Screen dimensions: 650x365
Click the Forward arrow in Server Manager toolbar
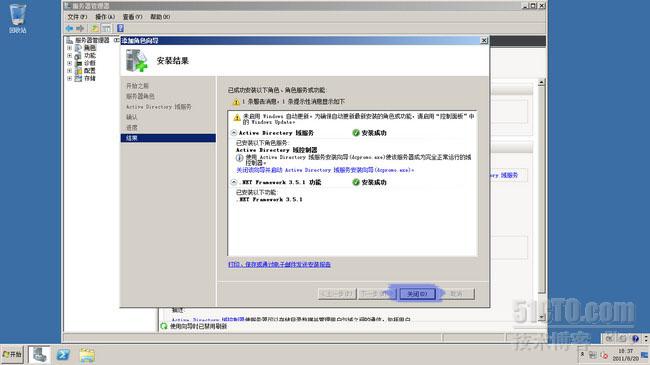80,28
